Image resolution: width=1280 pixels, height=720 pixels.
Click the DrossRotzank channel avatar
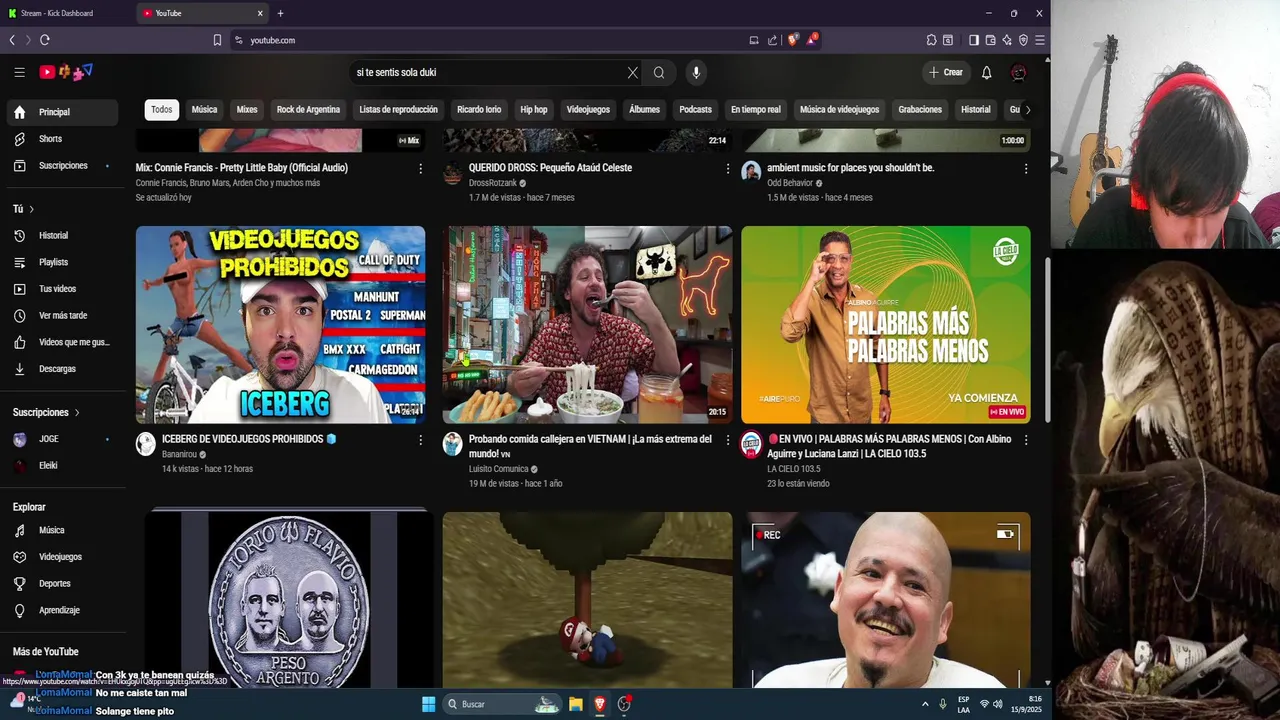click(453, 171)
